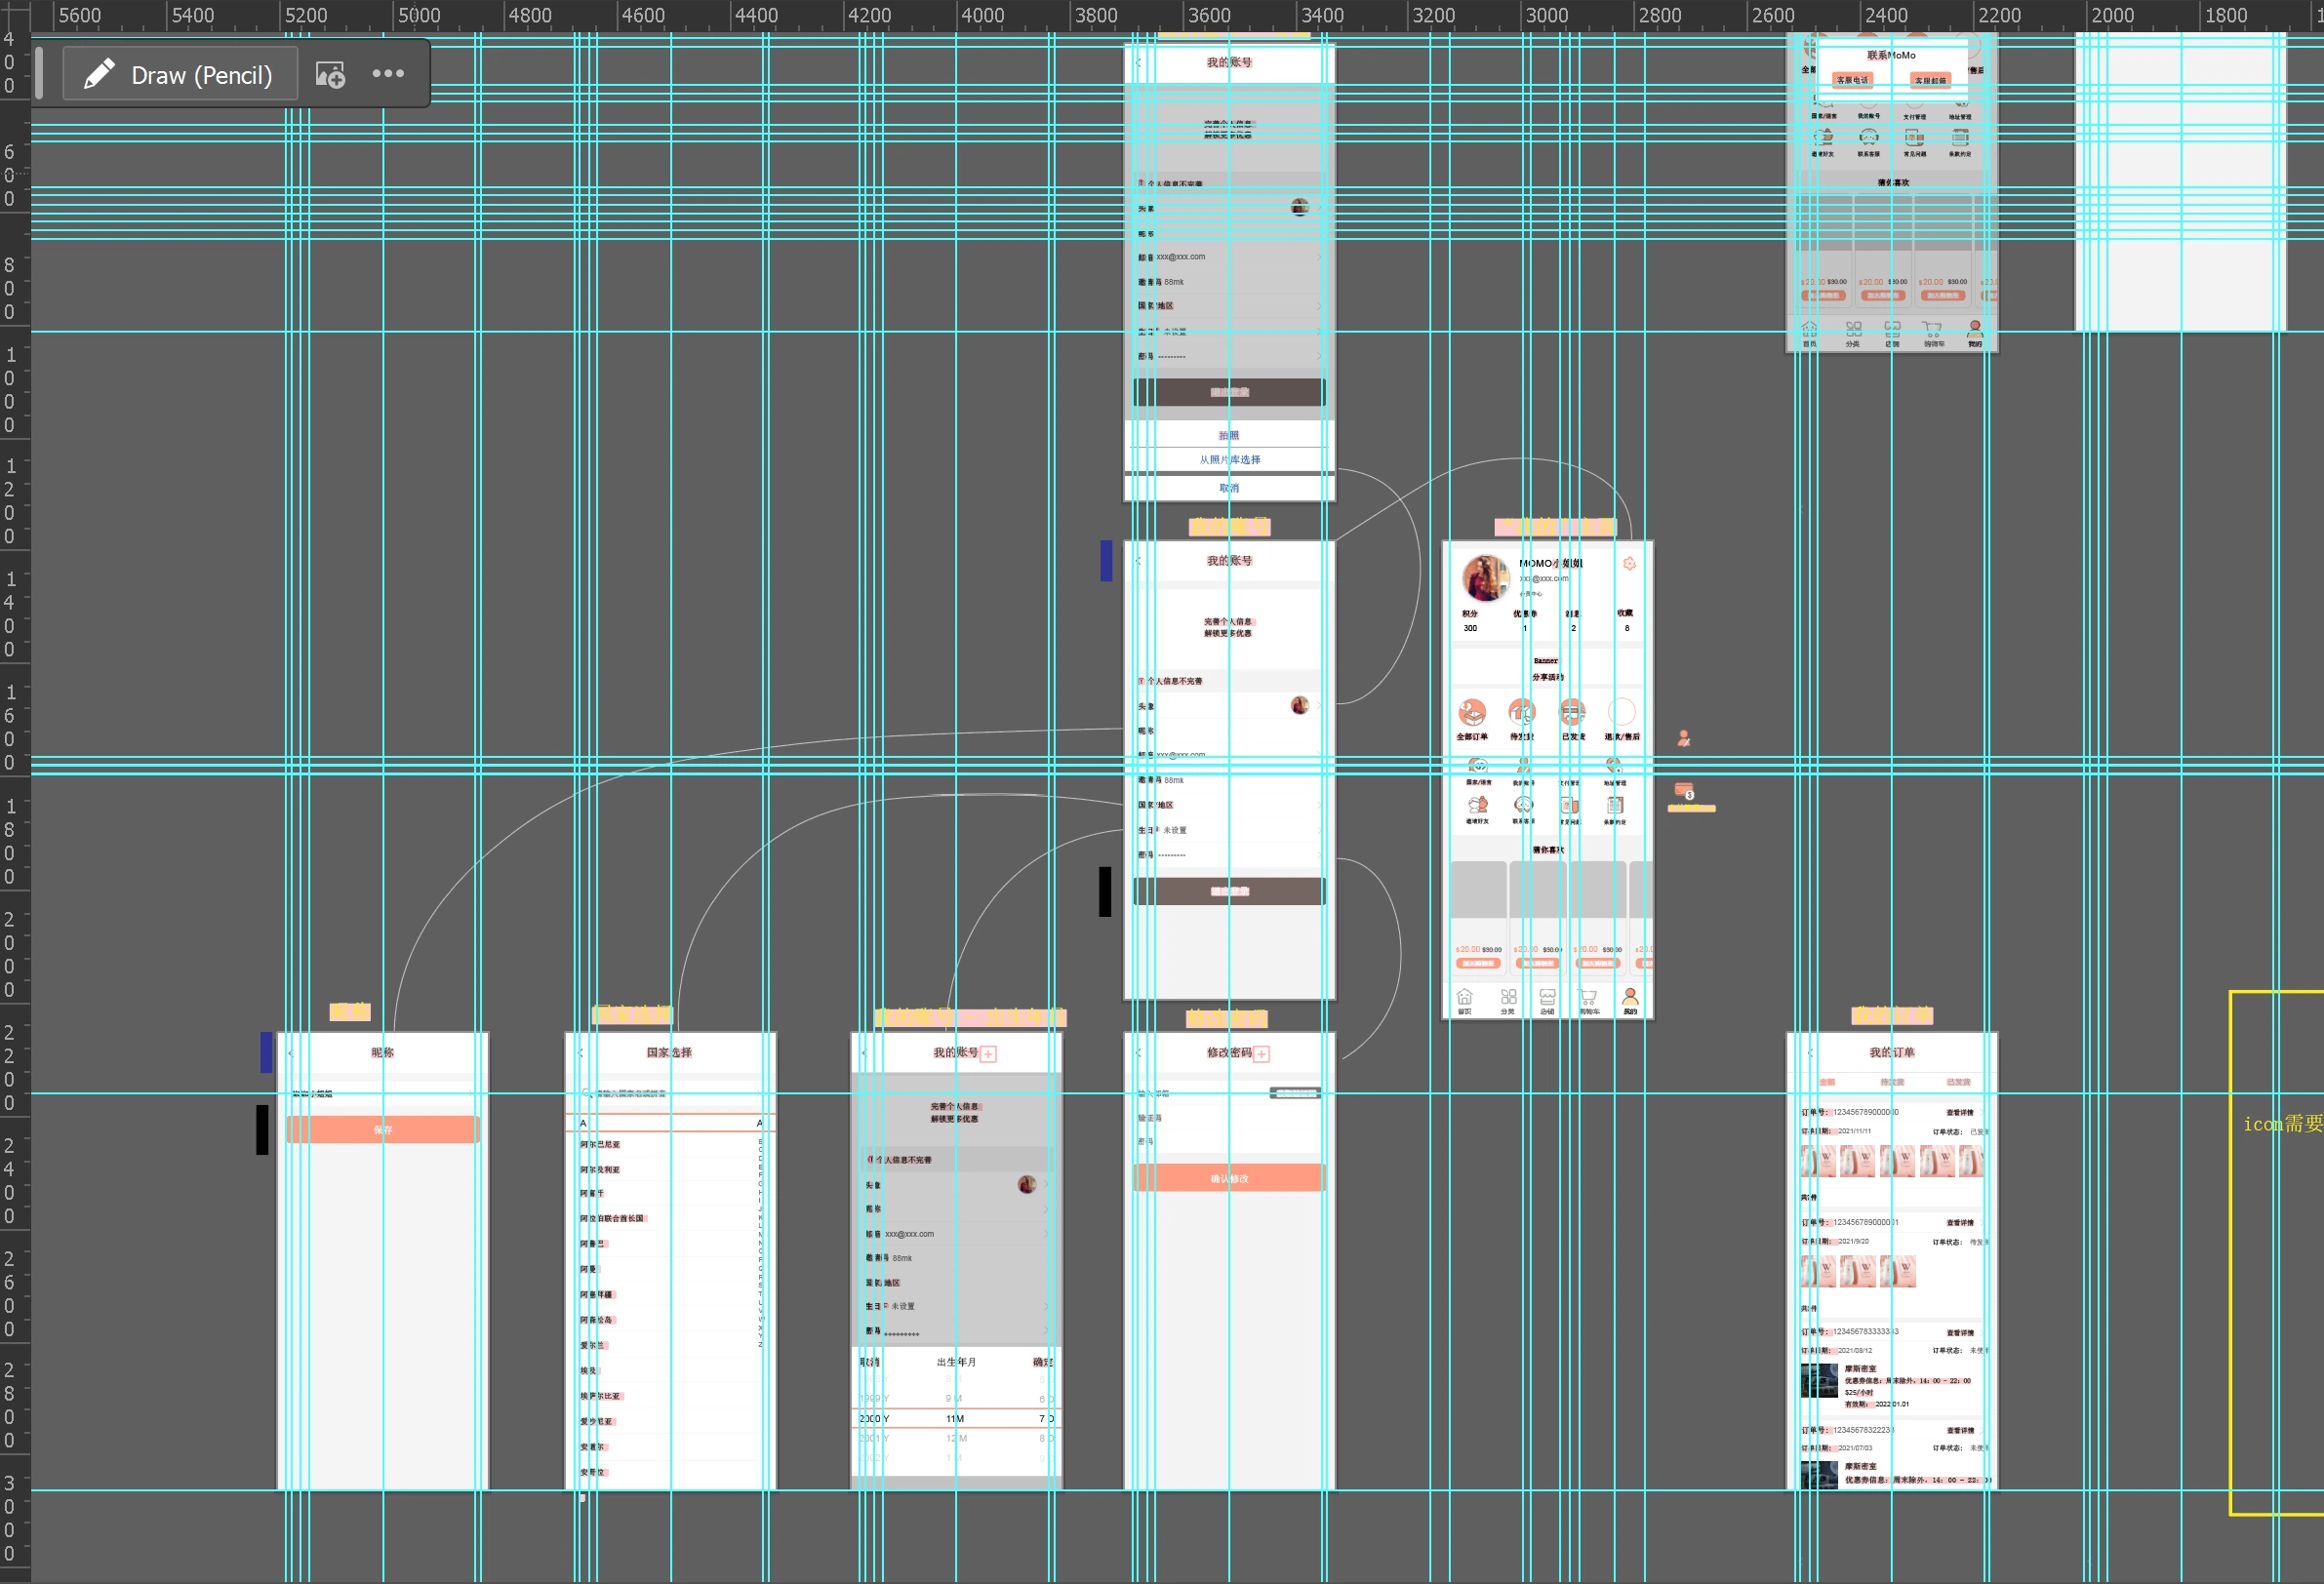Image resolution: width=2324 pixels, height=1584 pixels.
Task: Click the 客服邮箱 button on 联系MoMo dialog
Action: click(1930, 80)
